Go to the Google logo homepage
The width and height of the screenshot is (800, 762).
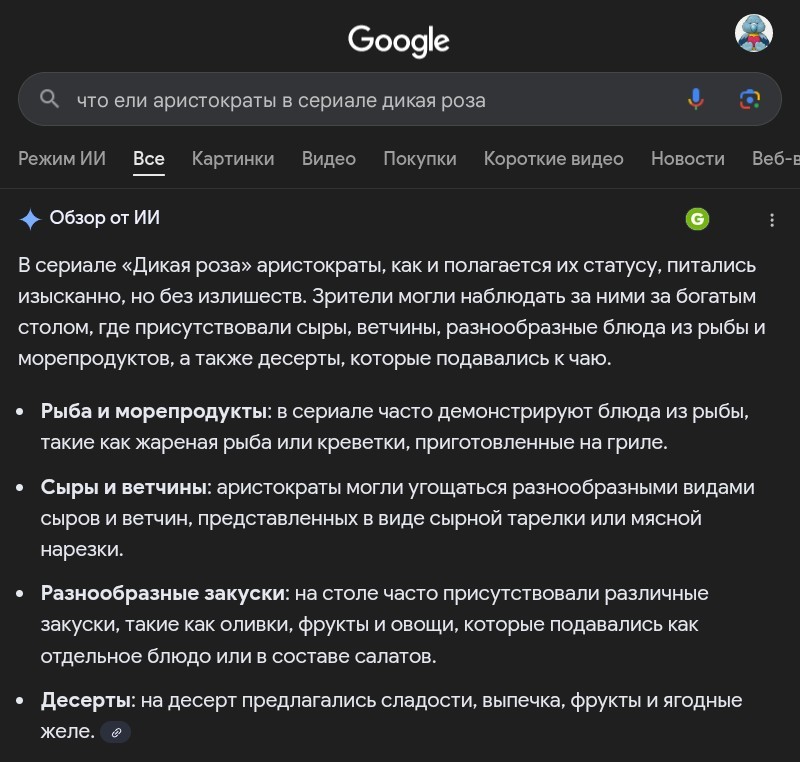coord(398,41)
